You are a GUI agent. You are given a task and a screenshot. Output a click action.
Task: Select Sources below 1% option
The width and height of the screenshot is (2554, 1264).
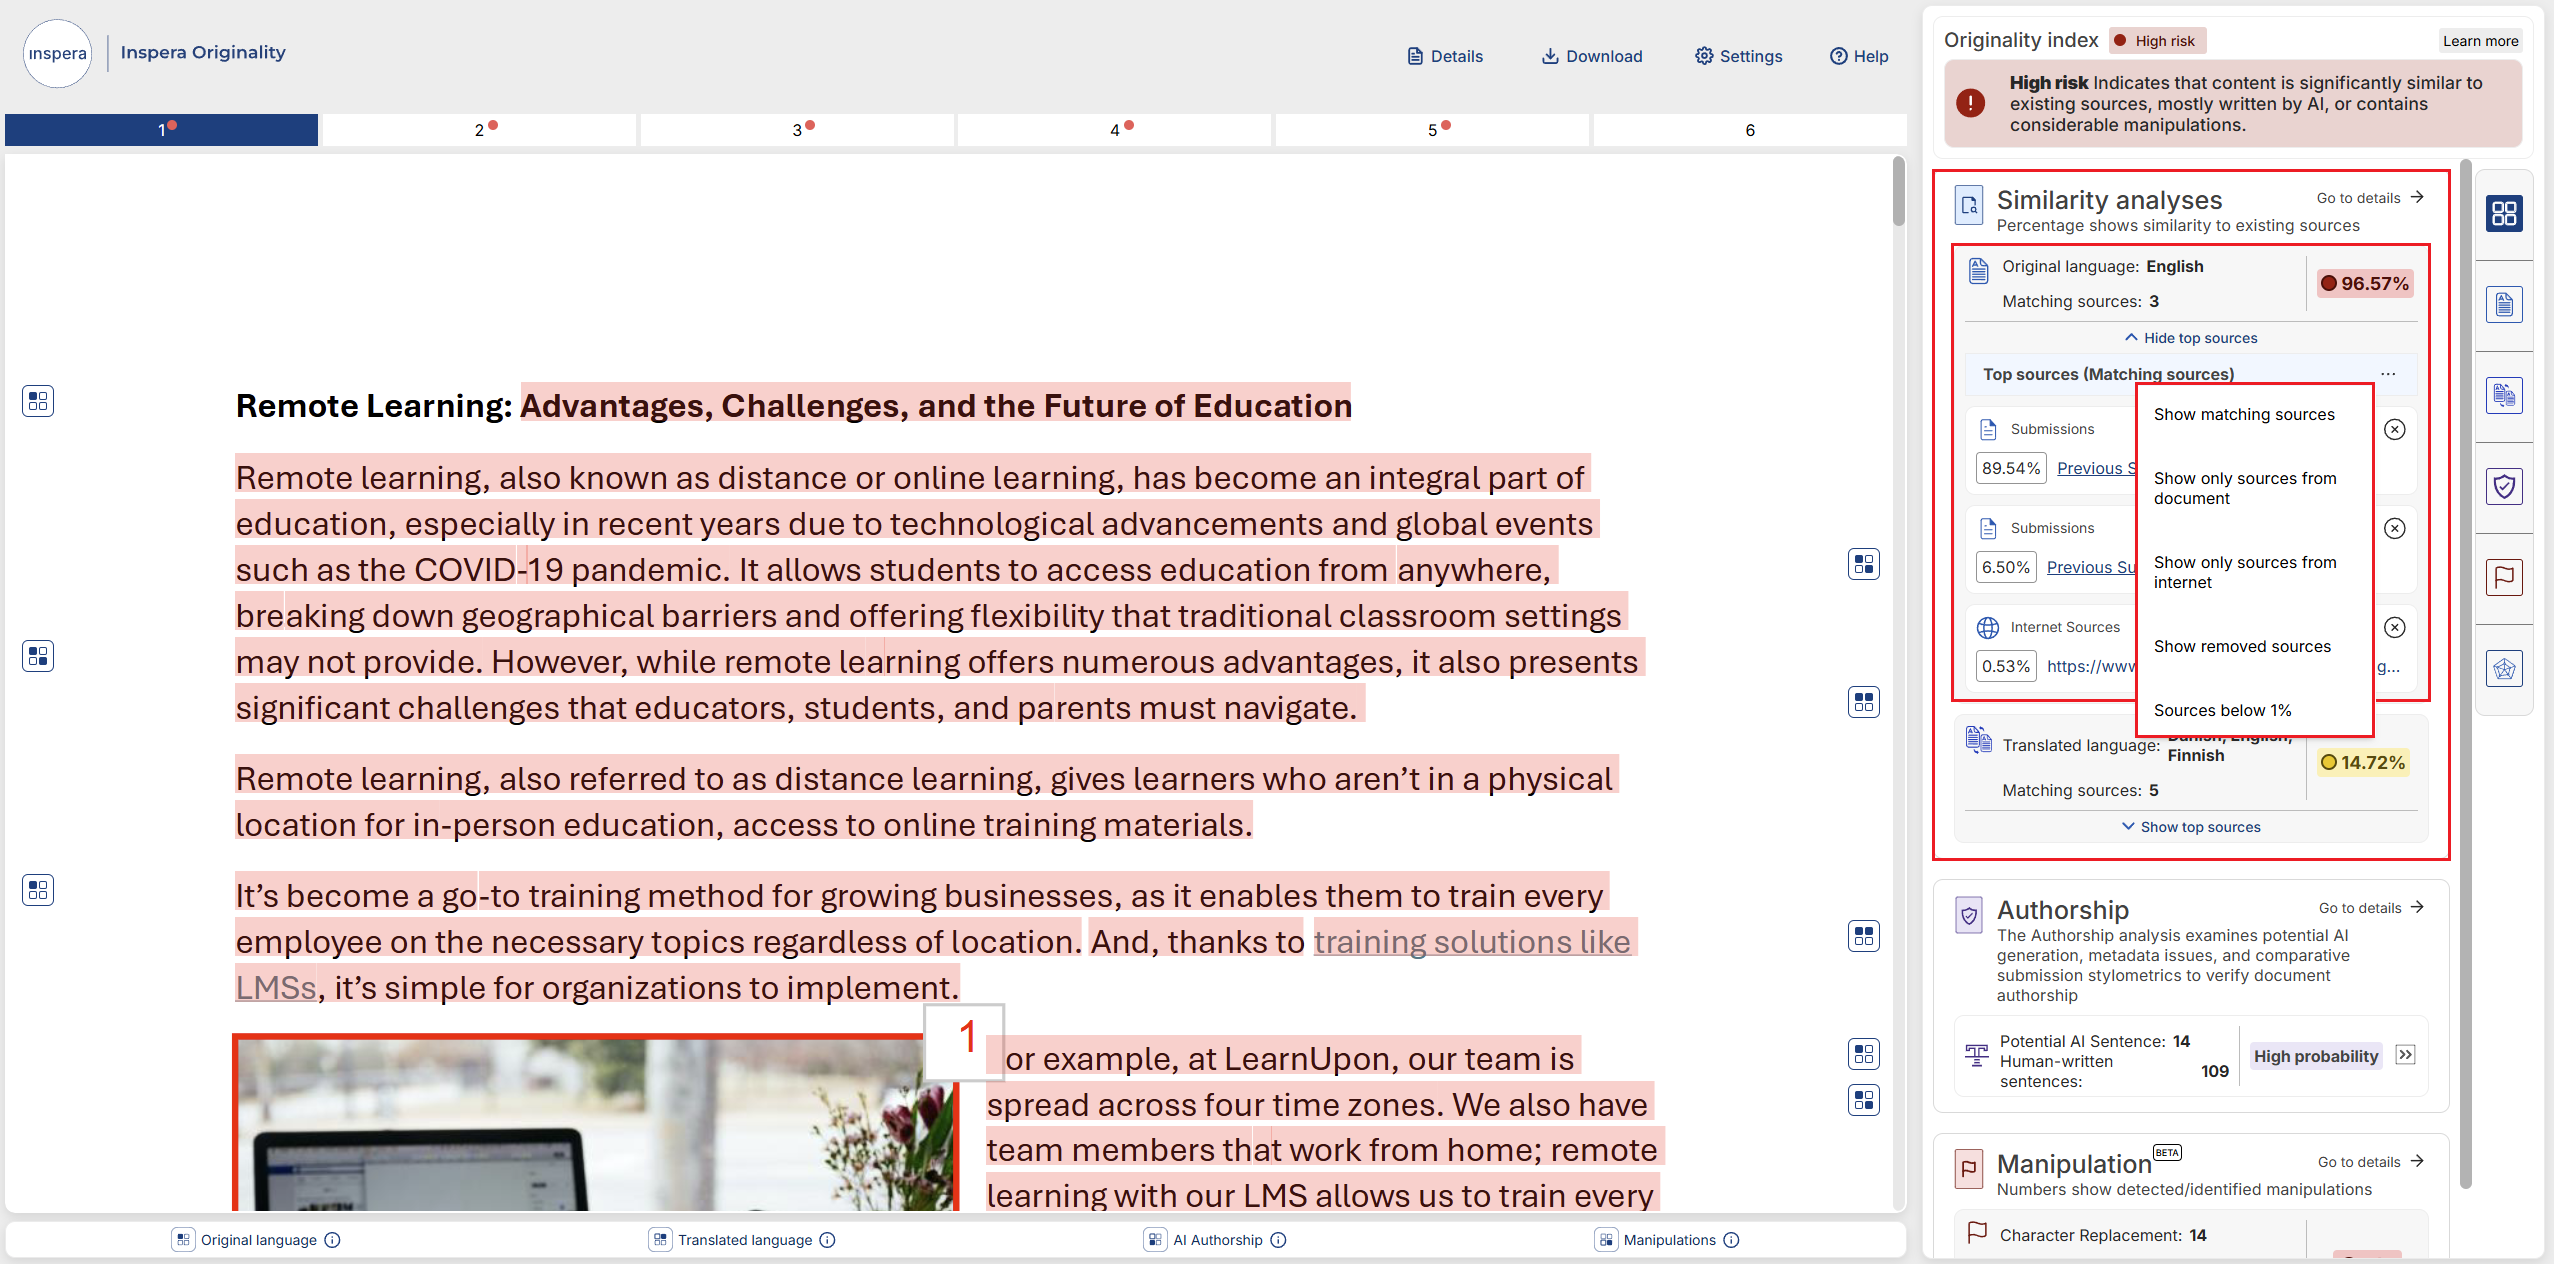tap(2222, 710)
